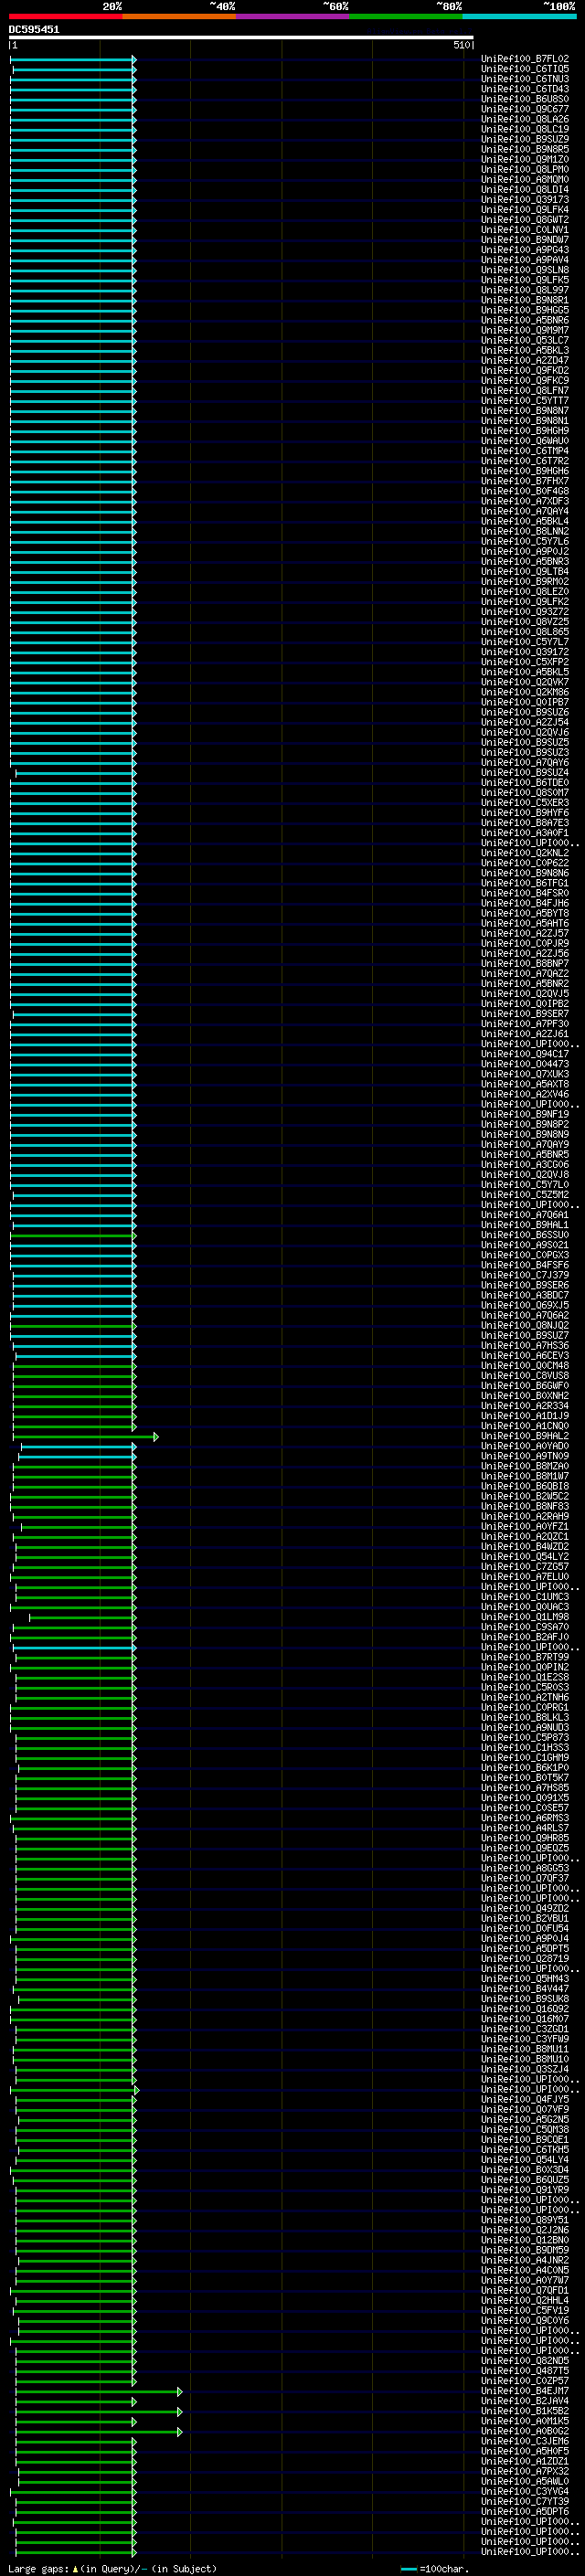This screenshot has height=2576, width=585.
Task: Select hit label UniRef100_Q3SZJ4
Action: [525, 2069]
